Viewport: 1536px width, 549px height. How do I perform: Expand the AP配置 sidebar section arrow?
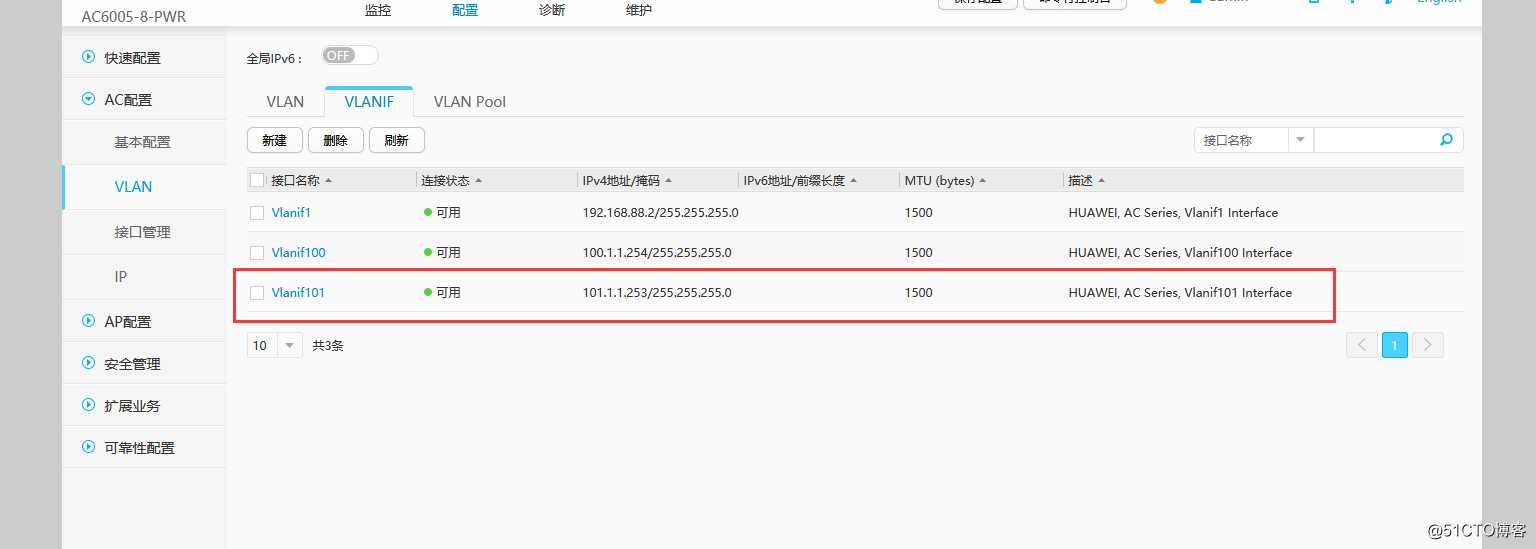pyautogui.click(x=88, y=321)
